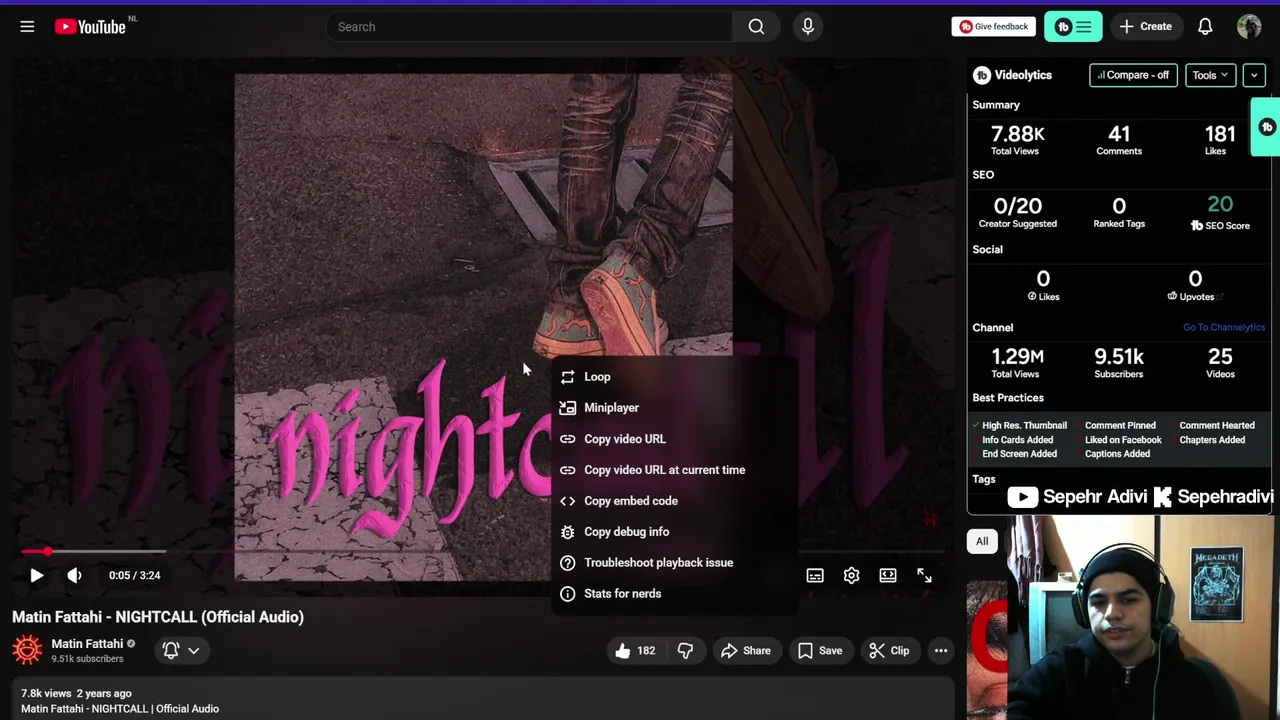Click the Troubleshoot question-mark icon
The height and width of the screenshot is (720, 1280).
[x=567, y=563]
